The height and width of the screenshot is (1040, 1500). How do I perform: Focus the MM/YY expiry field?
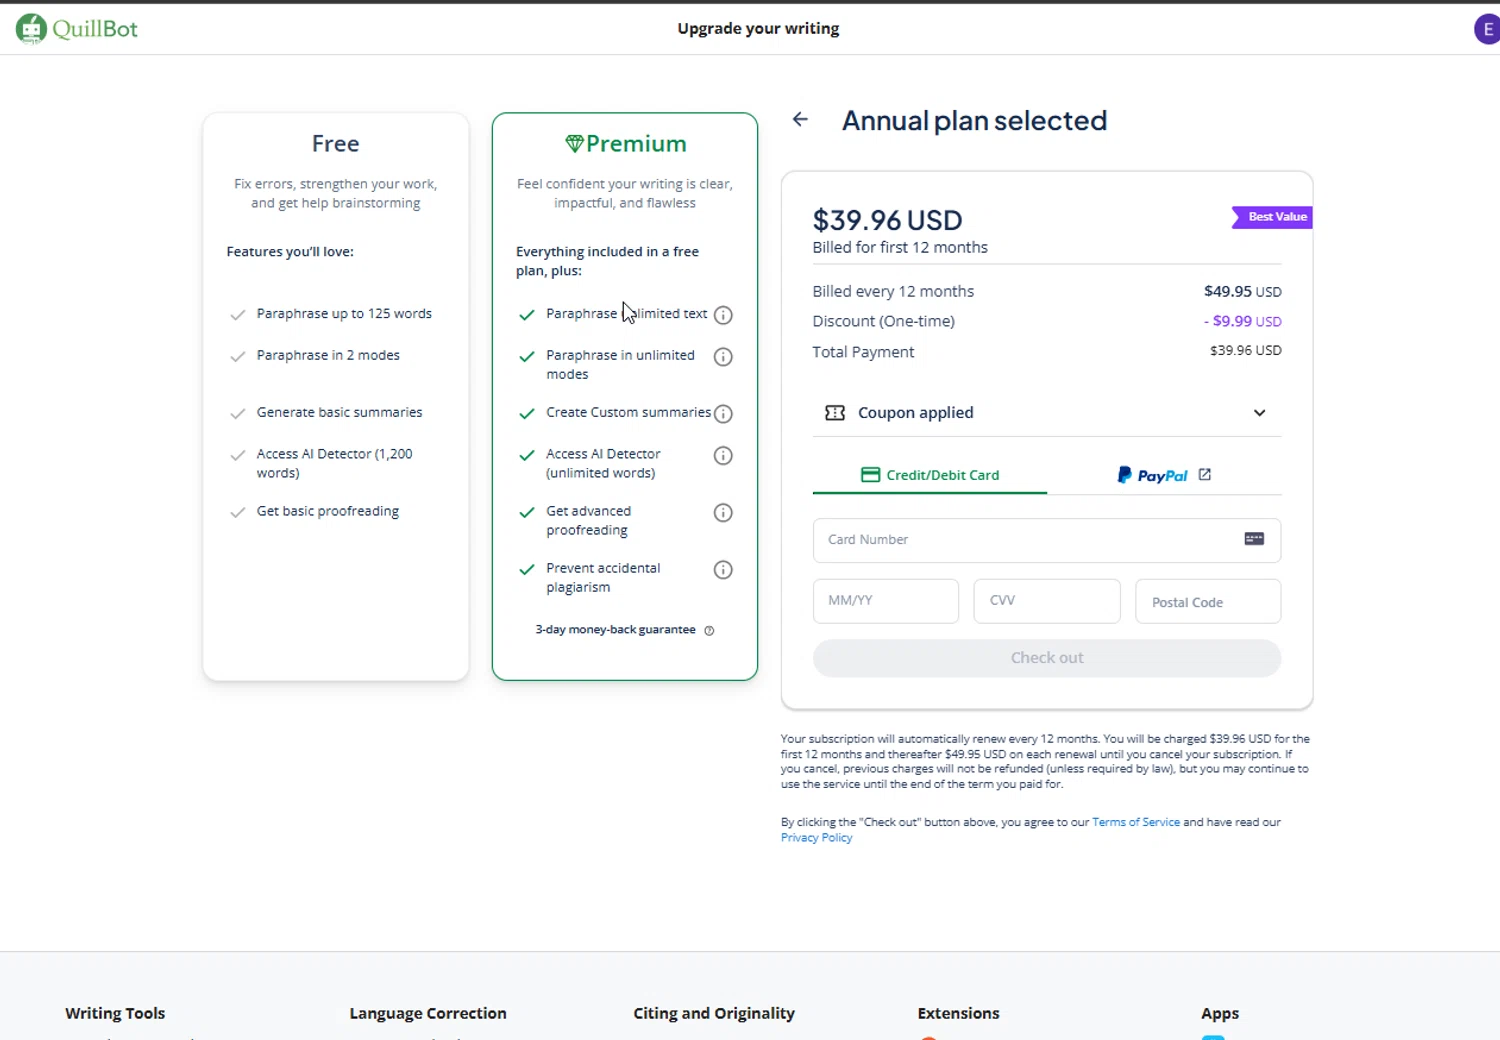pos(885,601)
